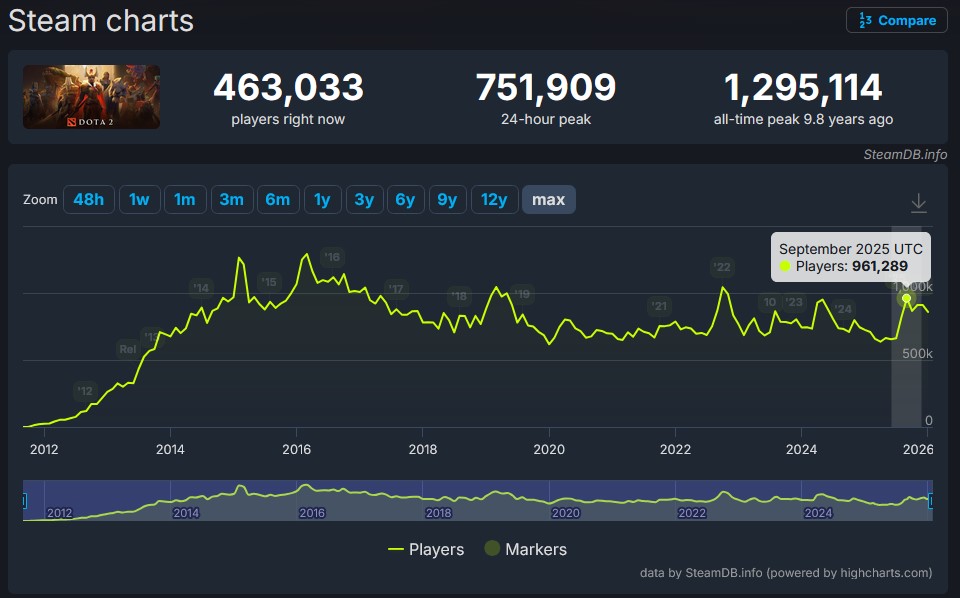Click the '24 chart marker
Image resolution: width=960 pixels, height=598 pixels.
(844, 309)
